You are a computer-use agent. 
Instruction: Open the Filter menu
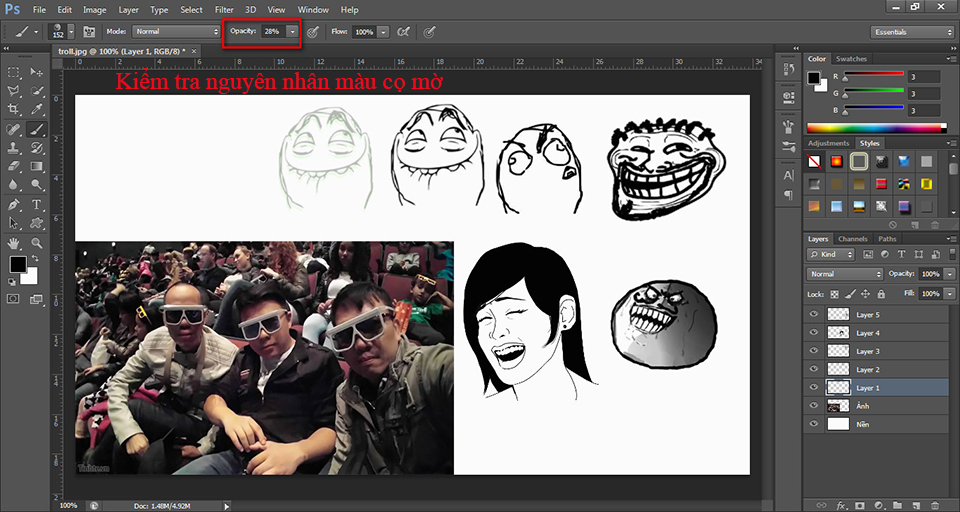coord(224,10)
